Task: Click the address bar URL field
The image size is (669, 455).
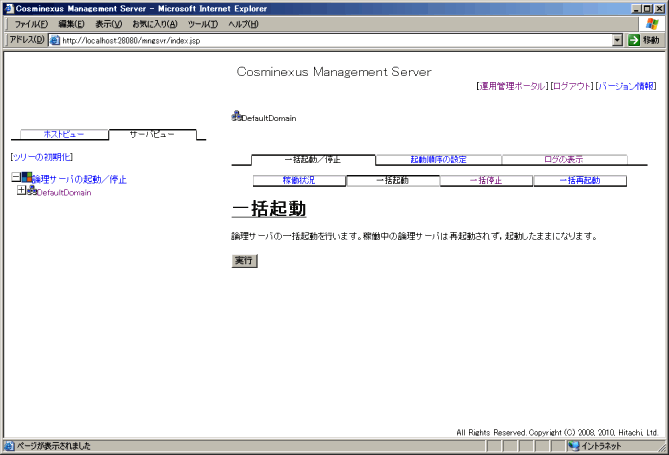Action: (330, 40)
